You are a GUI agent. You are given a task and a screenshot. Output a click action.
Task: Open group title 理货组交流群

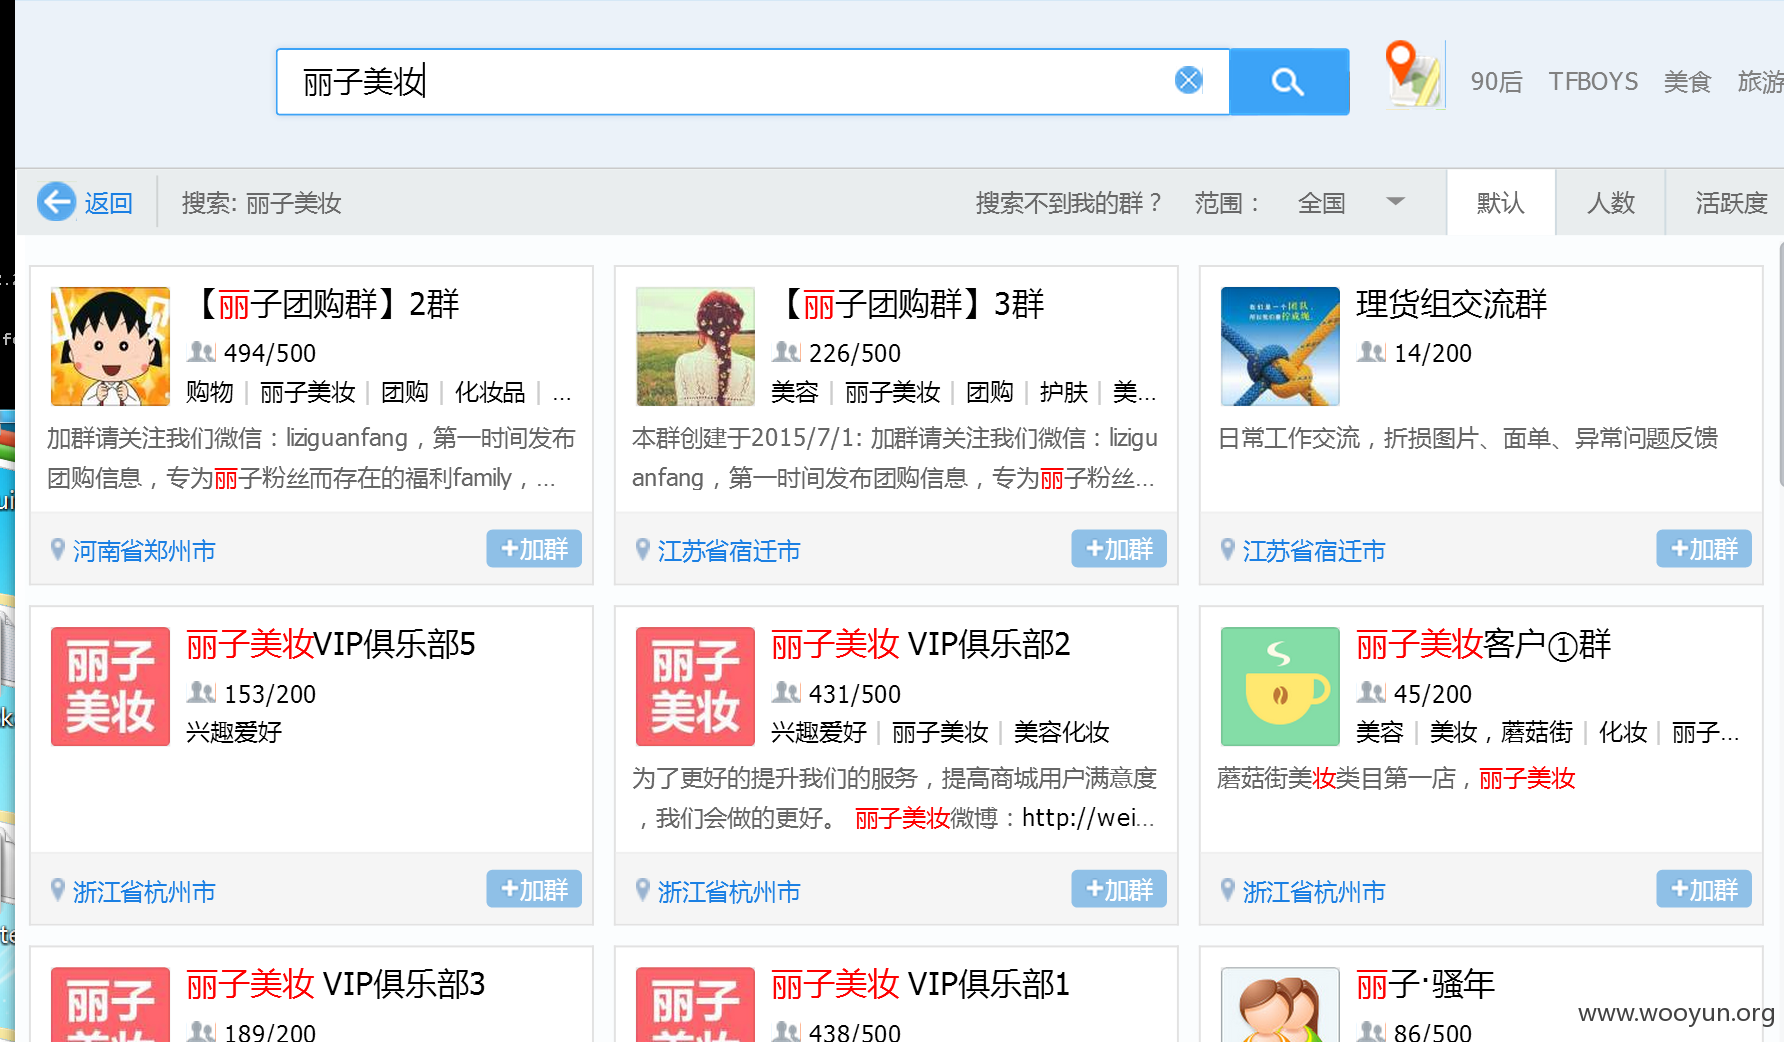(x=1451, y=304)
